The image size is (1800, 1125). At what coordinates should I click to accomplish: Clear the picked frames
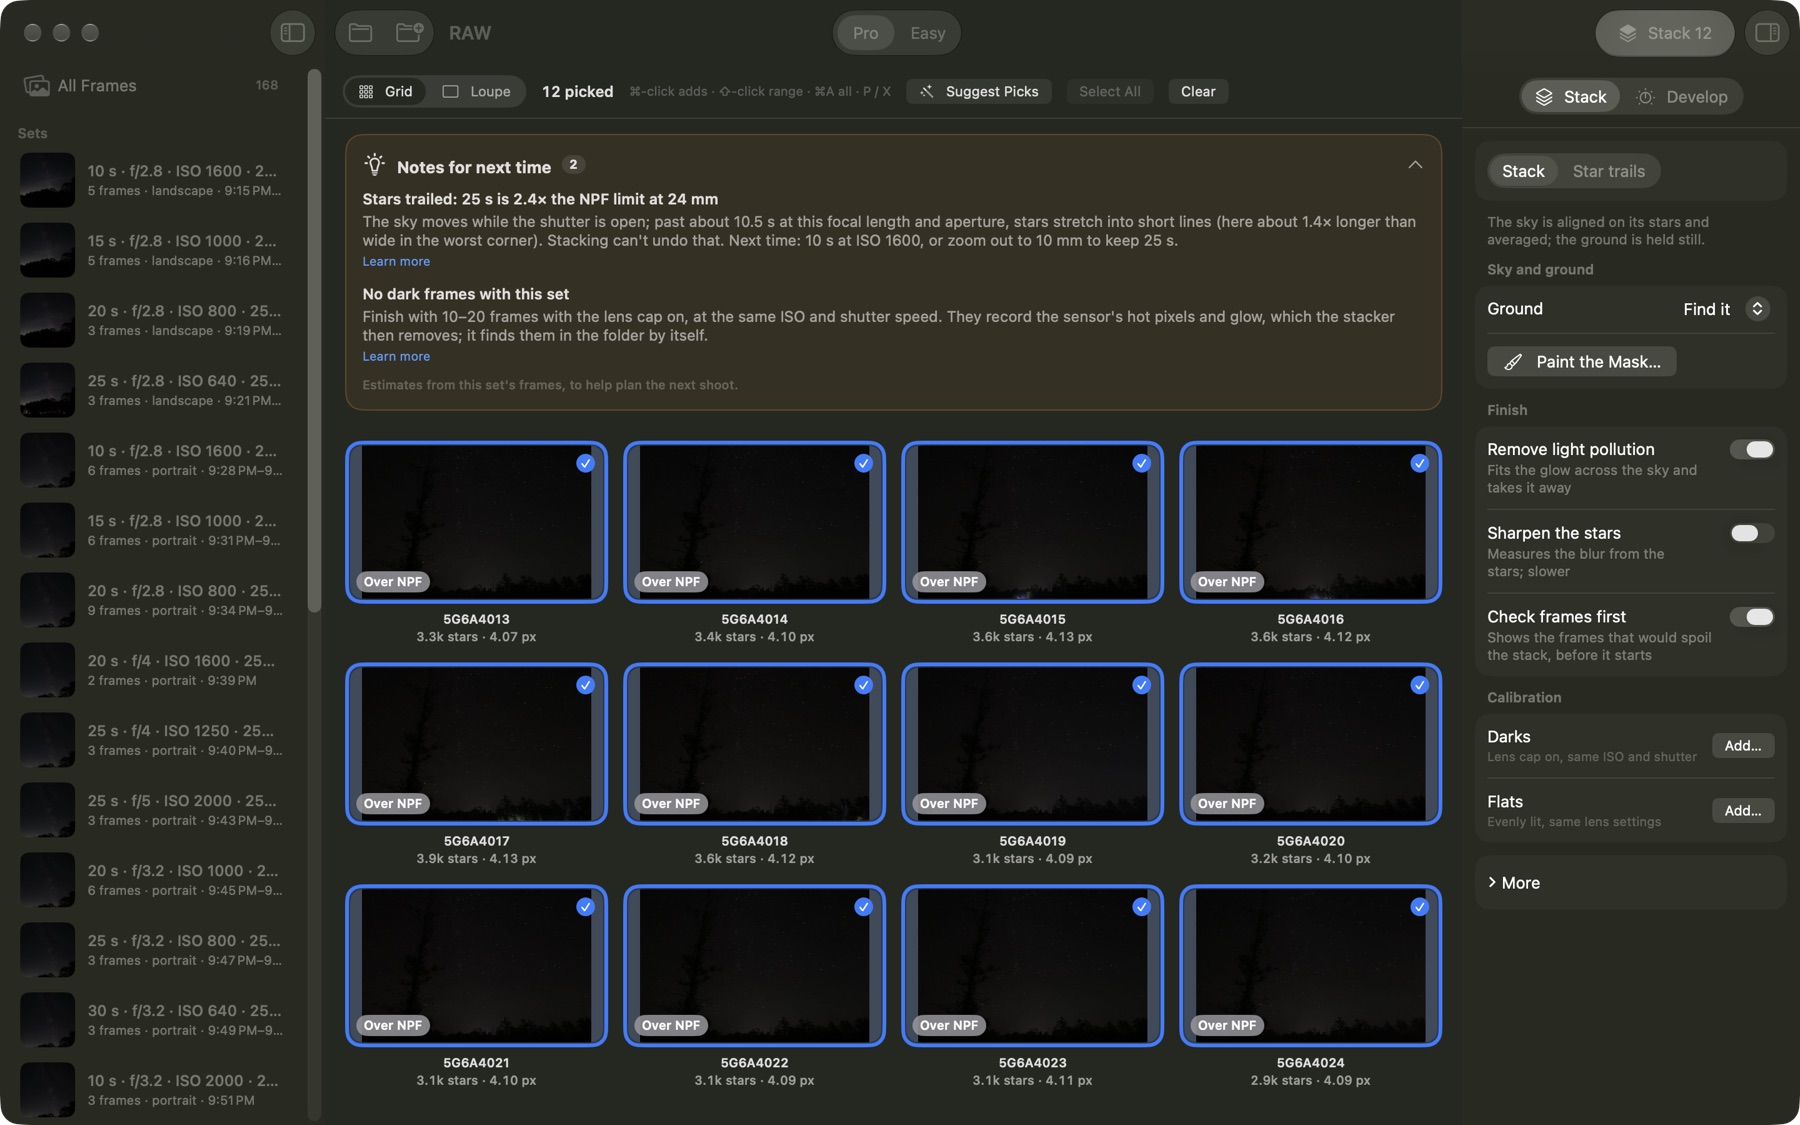(x=1198, y=91)
